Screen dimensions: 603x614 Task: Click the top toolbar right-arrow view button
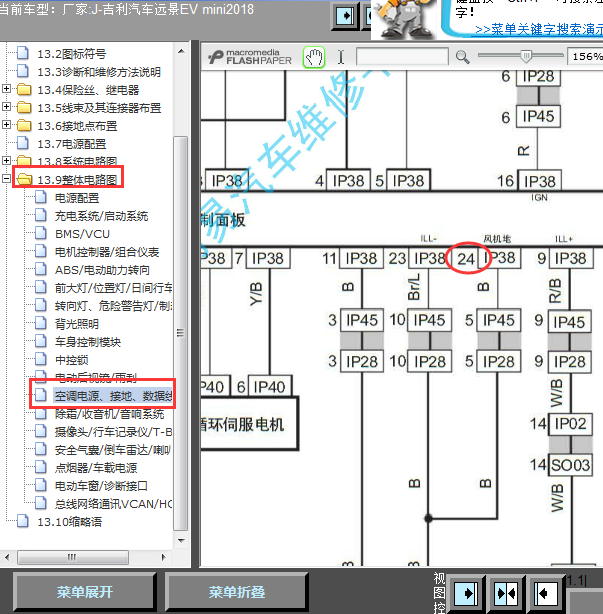(x=345, y=16)
